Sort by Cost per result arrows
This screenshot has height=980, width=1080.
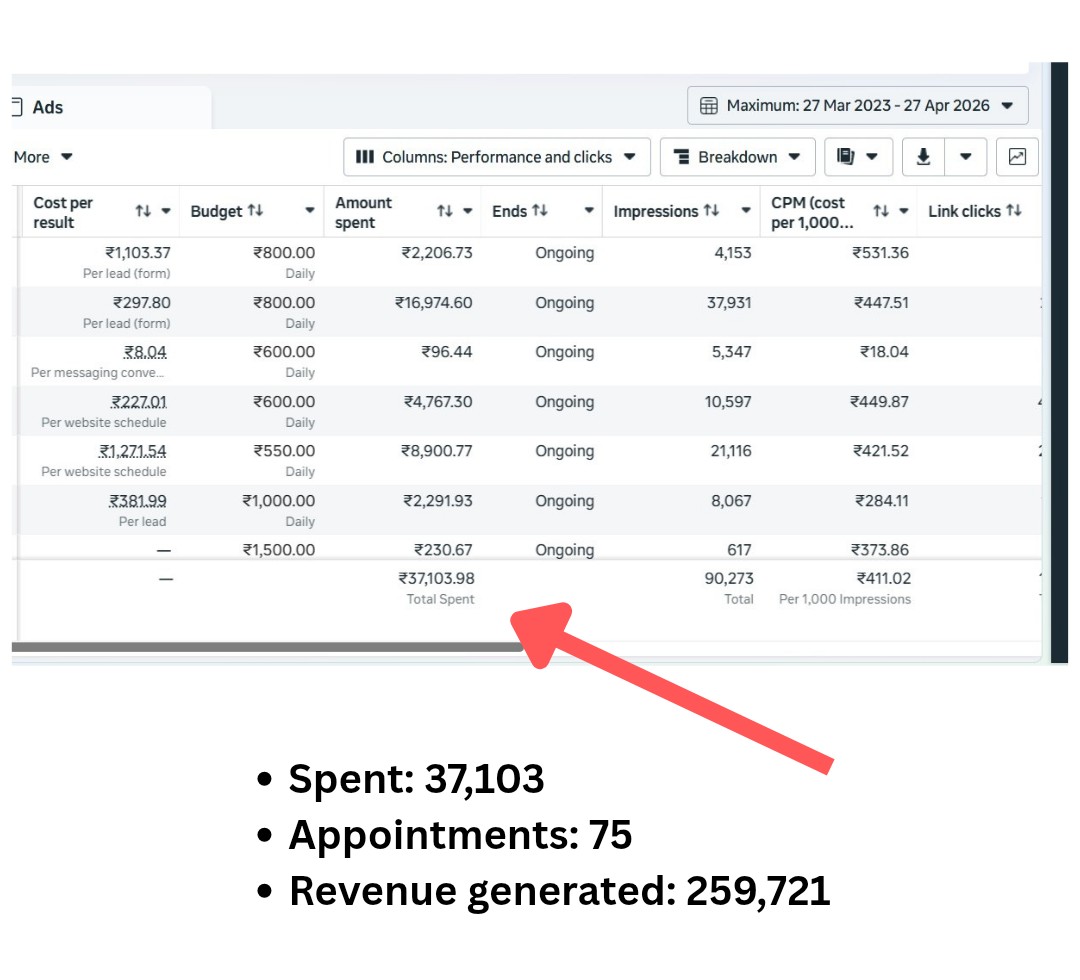point(143,212)
